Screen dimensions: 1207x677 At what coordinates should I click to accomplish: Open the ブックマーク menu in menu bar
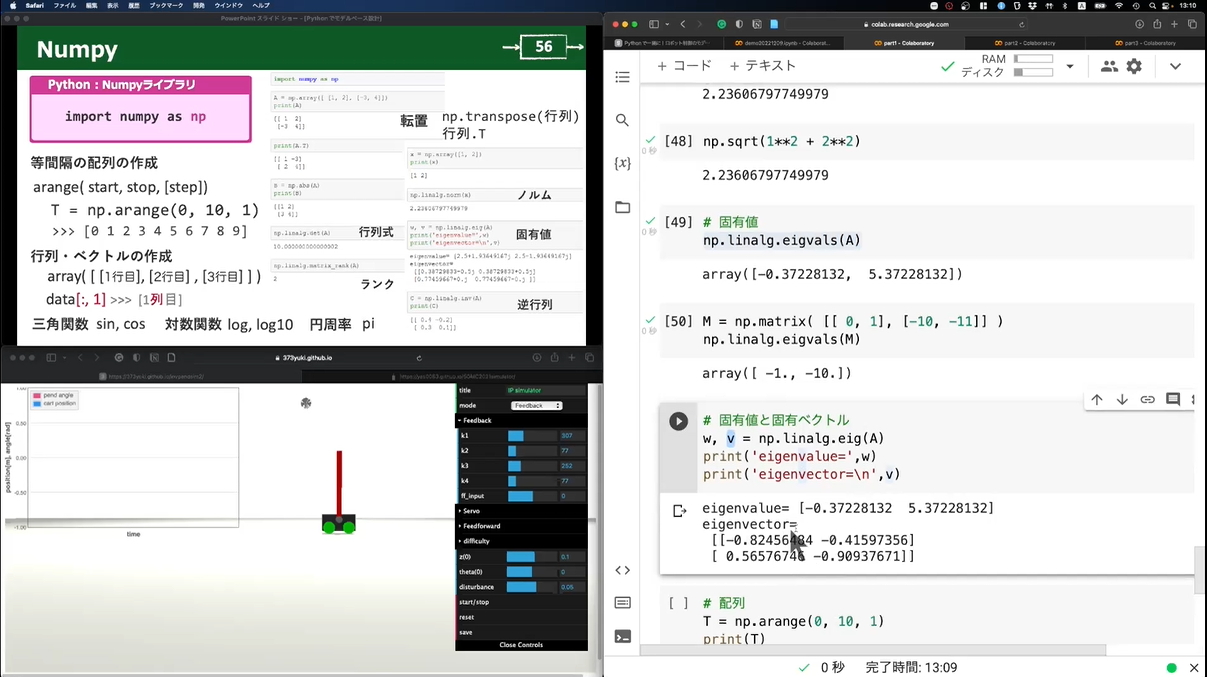(166, 5)
